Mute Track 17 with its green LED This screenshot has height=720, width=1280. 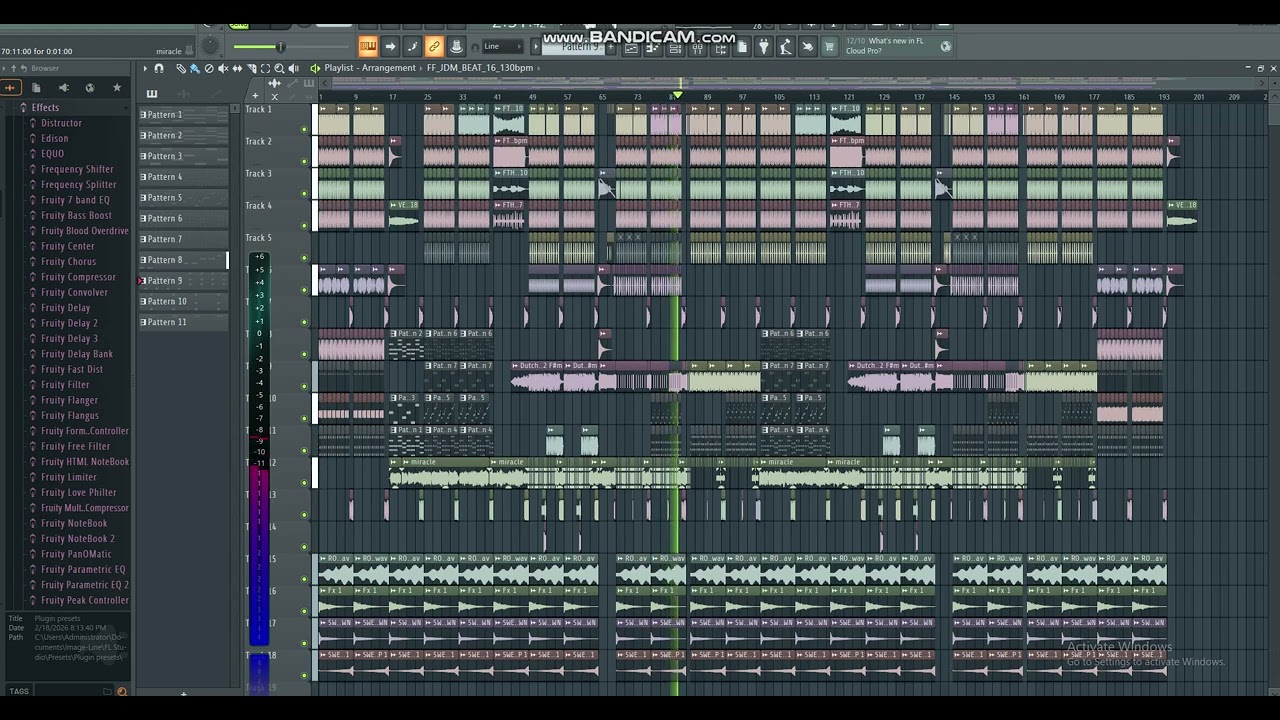(x=305, y=642)
